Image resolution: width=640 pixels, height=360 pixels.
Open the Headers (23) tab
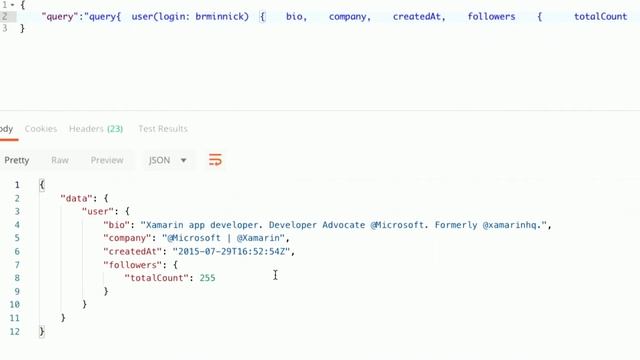(x=96, y=129)
